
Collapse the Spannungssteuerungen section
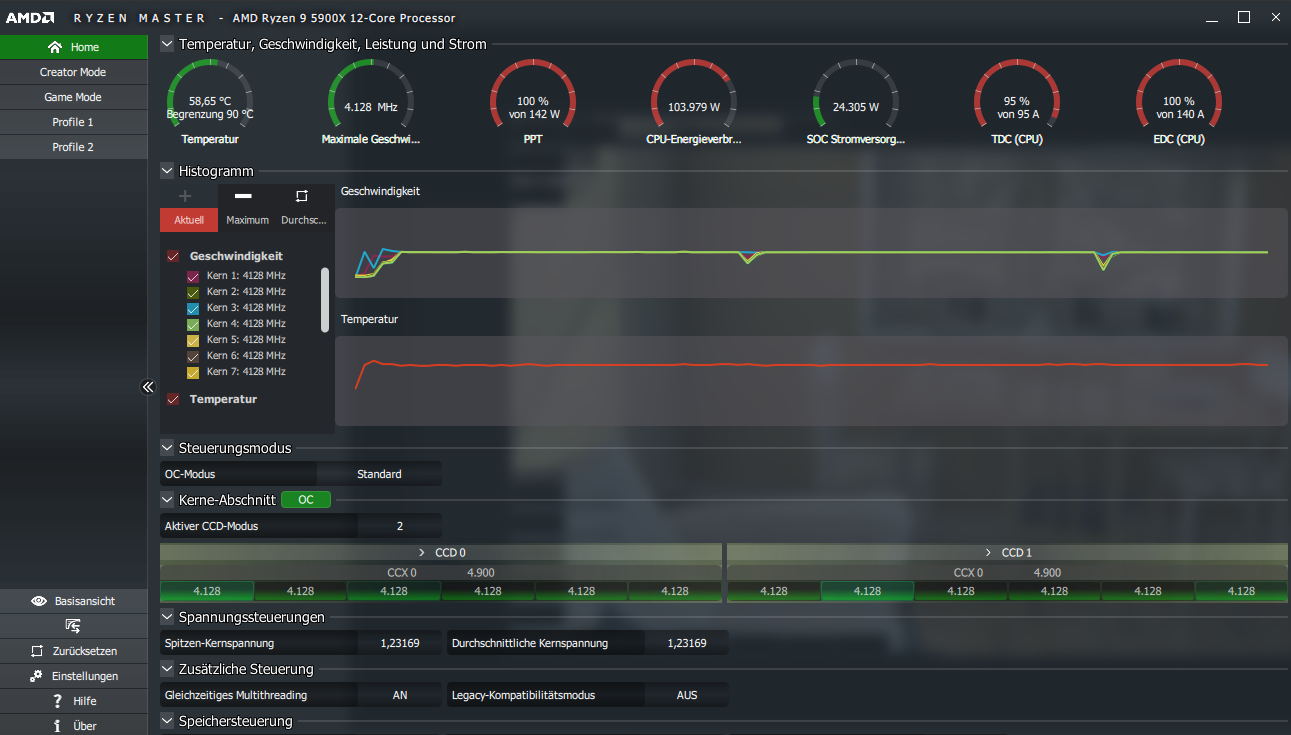[x=167, y=617]
